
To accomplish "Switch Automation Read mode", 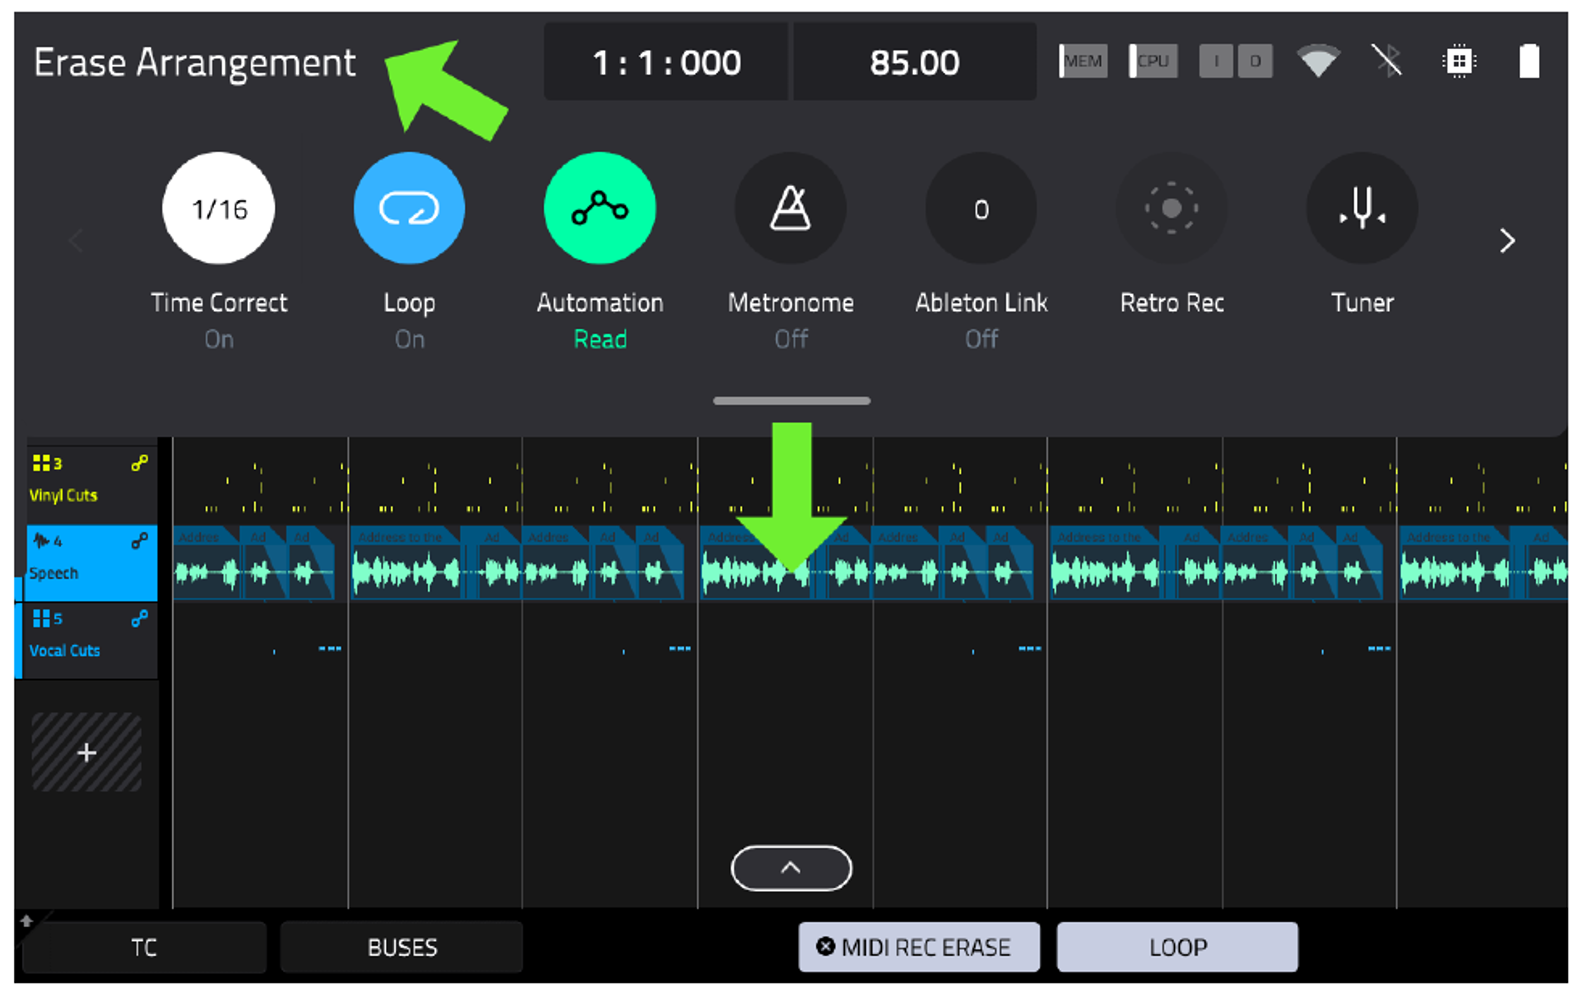I will (600, 208).
